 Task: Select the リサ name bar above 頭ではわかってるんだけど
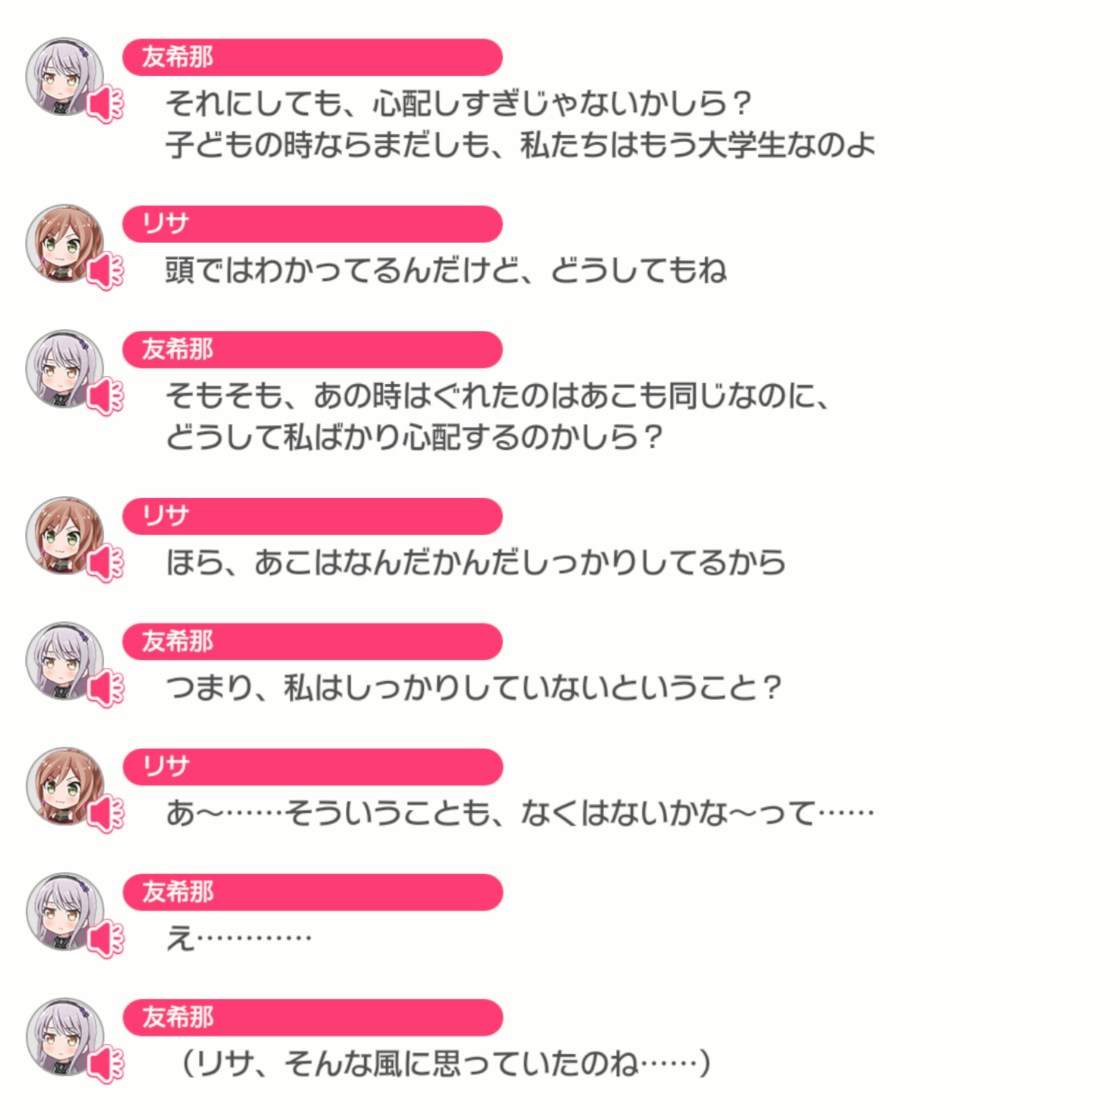click(x=313, y=224)
